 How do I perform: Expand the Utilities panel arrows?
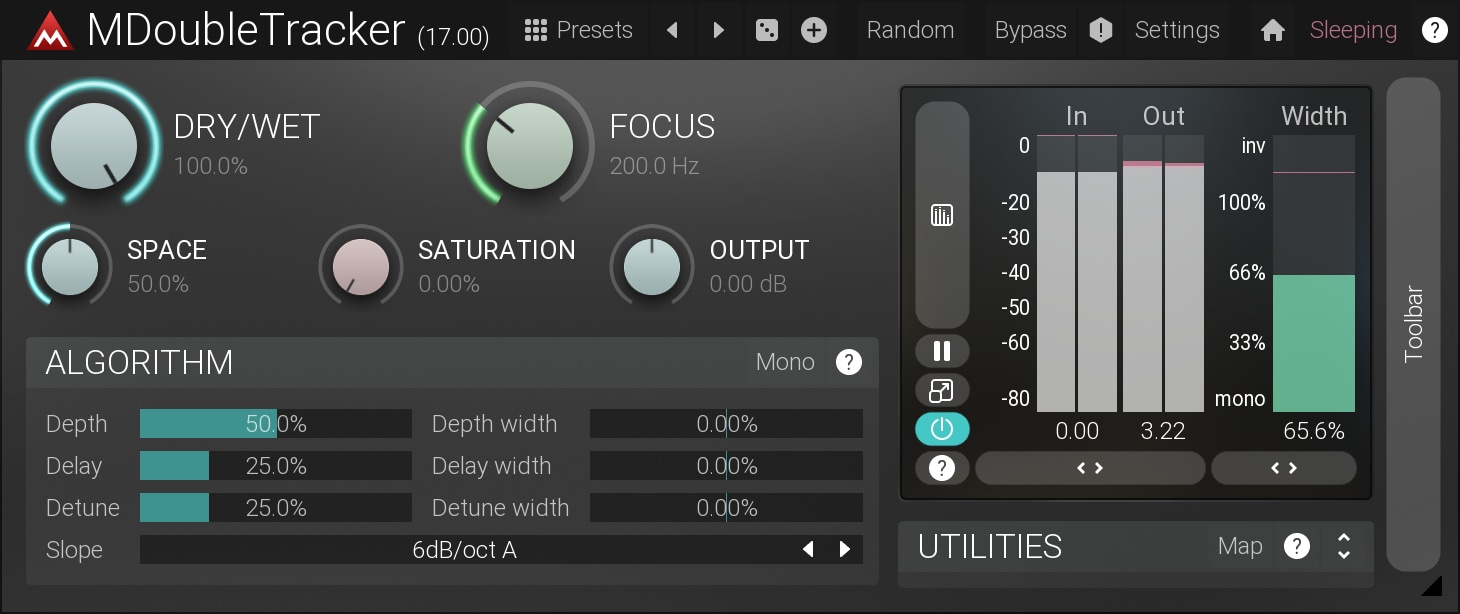coord(1344,546)
